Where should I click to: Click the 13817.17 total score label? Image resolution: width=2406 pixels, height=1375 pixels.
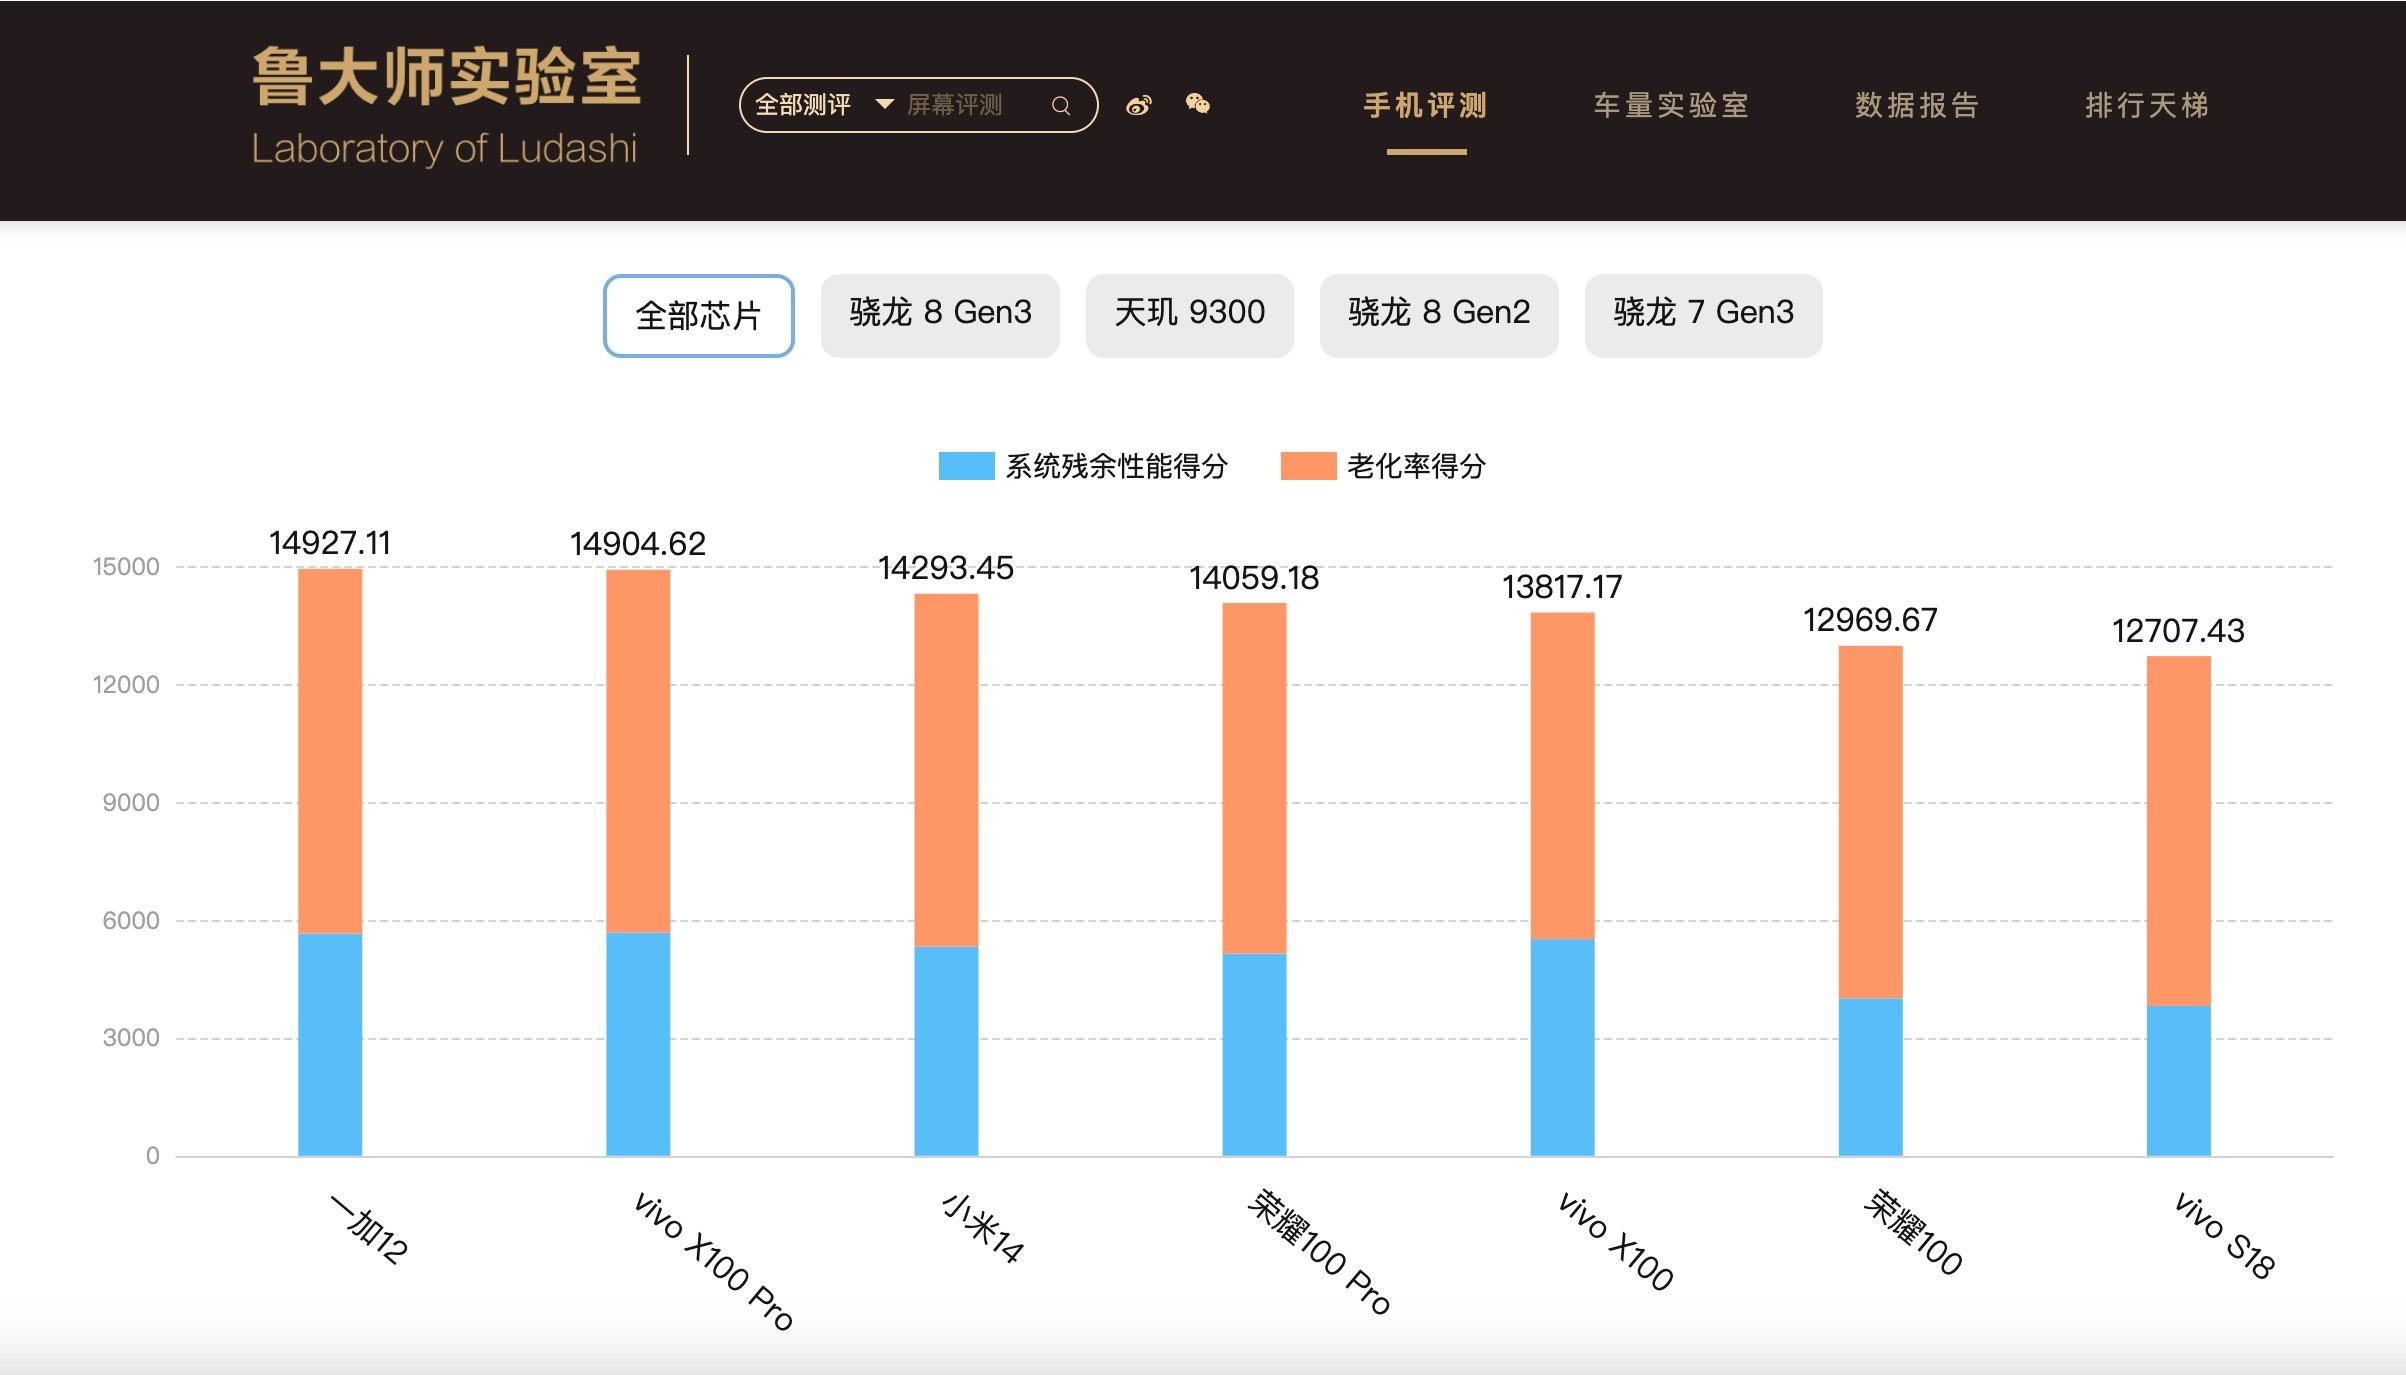[x=1562, y=587]
